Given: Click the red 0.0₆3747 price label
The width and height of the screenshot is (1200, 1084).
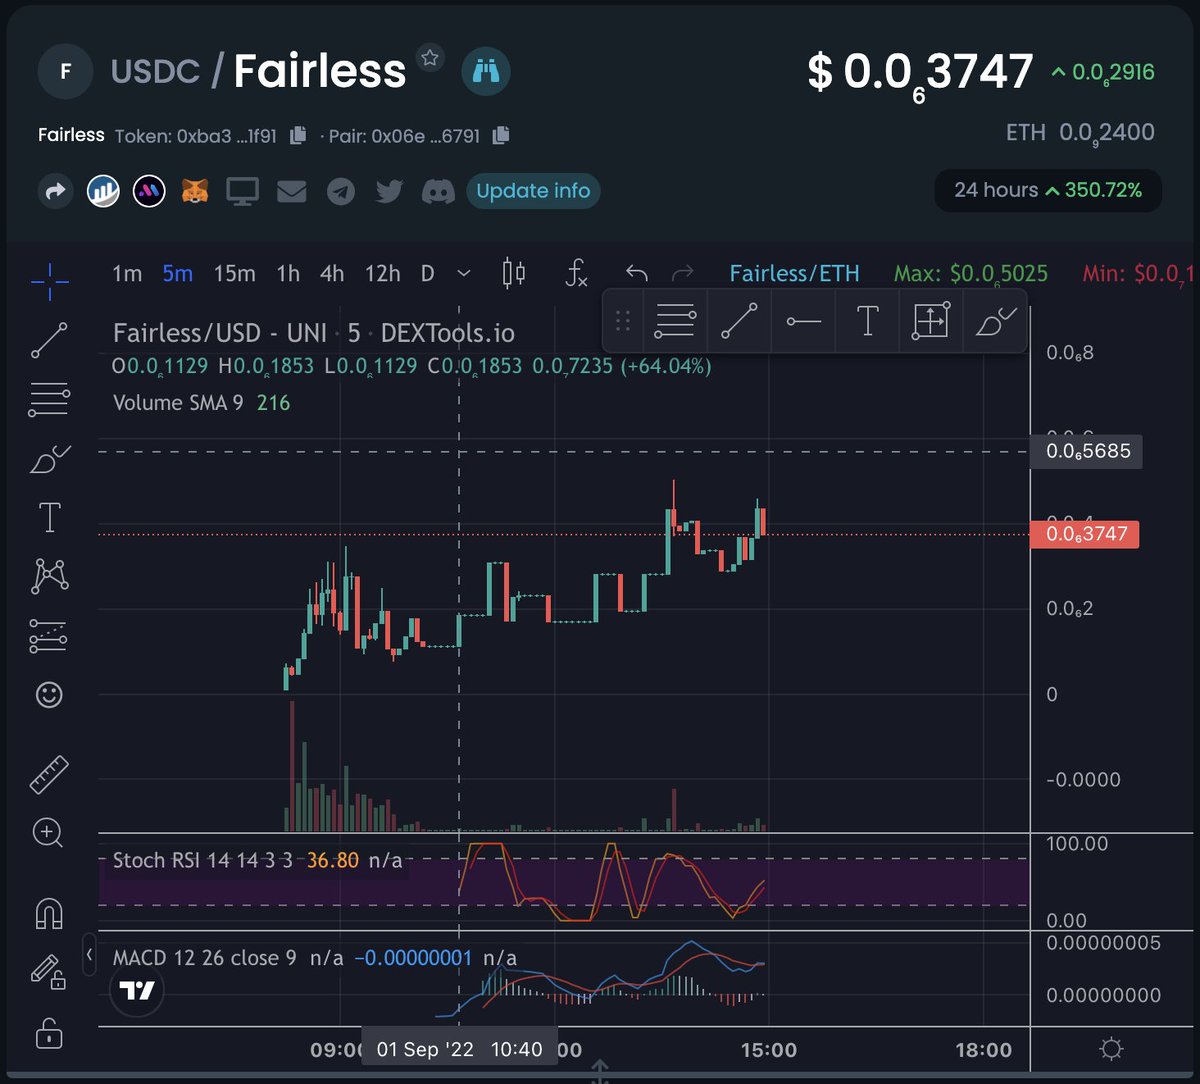Looking at the screenshot, I should (x=1085, y=534).
